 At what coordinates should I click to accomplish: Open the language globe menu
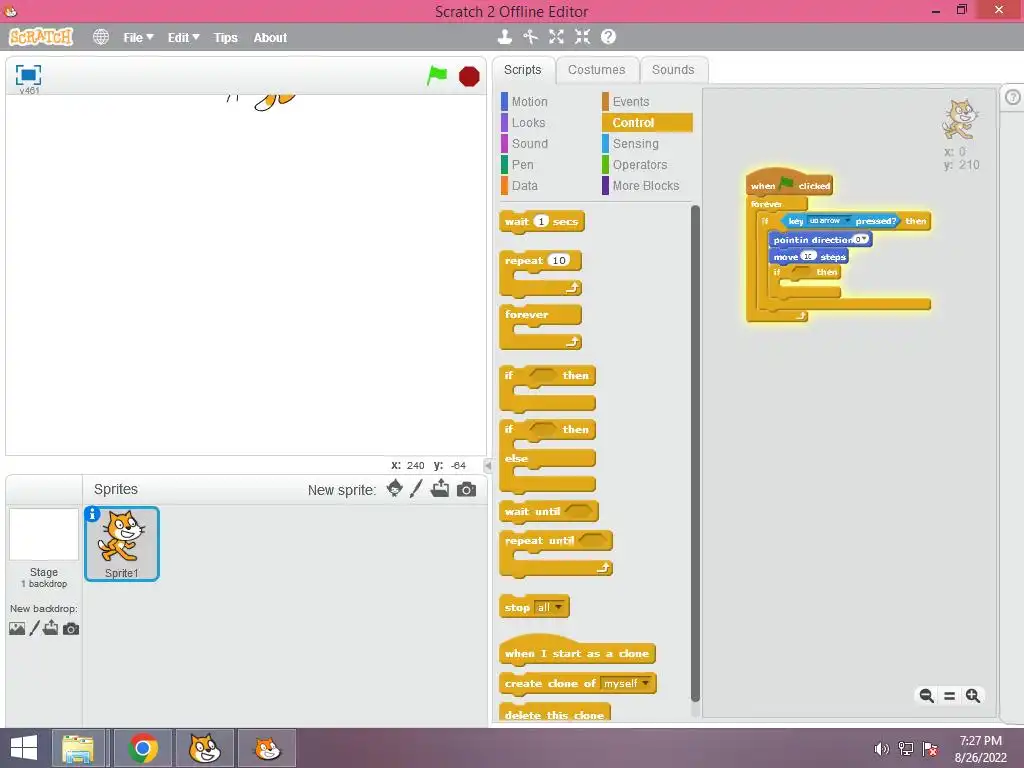101,37
